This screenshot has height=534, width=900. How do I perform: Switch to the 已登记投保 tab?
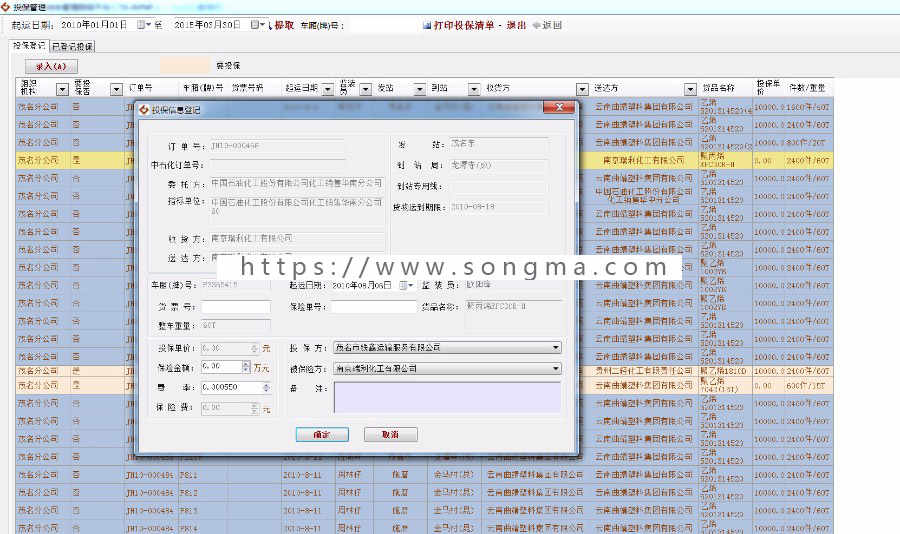coord(72,47)
